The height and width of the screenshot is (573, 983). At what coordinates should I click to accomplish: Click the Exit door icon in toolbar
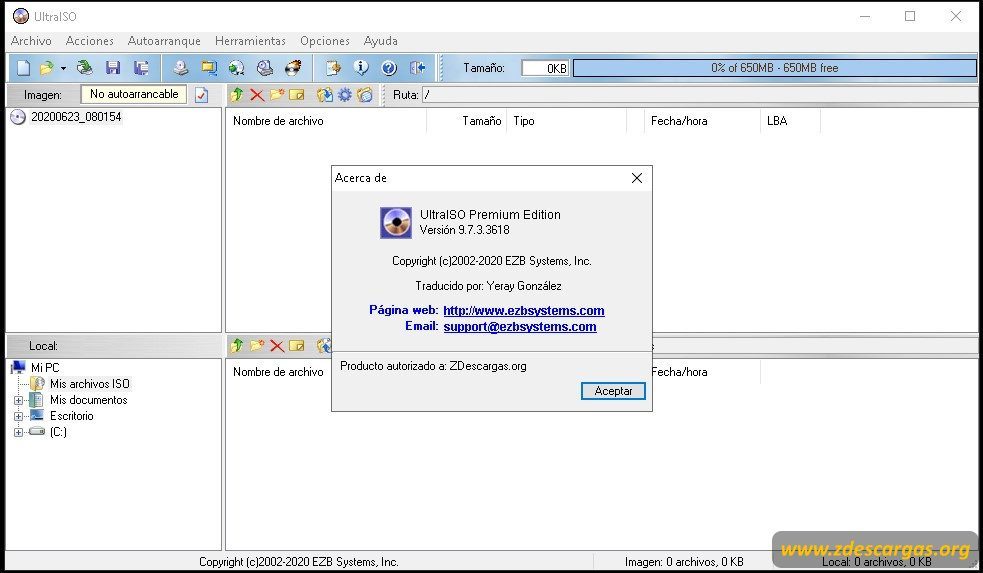[x=418, y=68]
